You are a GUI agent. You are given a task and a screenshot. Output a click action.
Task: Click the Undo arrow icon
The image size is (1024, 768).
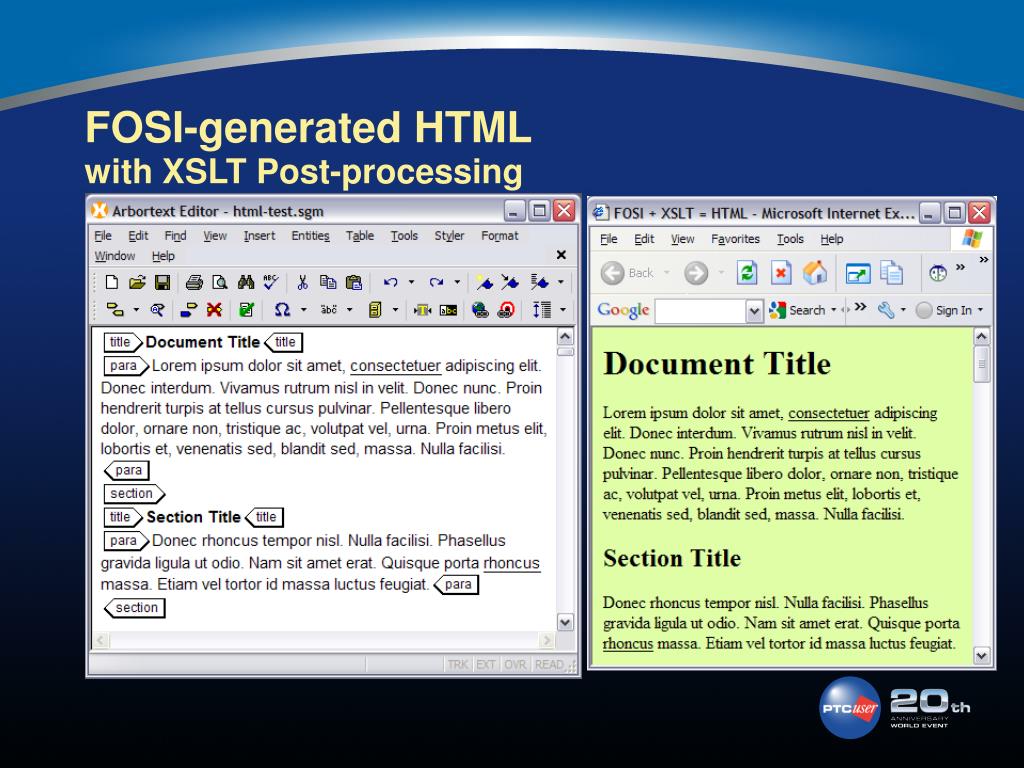(391, 282)
